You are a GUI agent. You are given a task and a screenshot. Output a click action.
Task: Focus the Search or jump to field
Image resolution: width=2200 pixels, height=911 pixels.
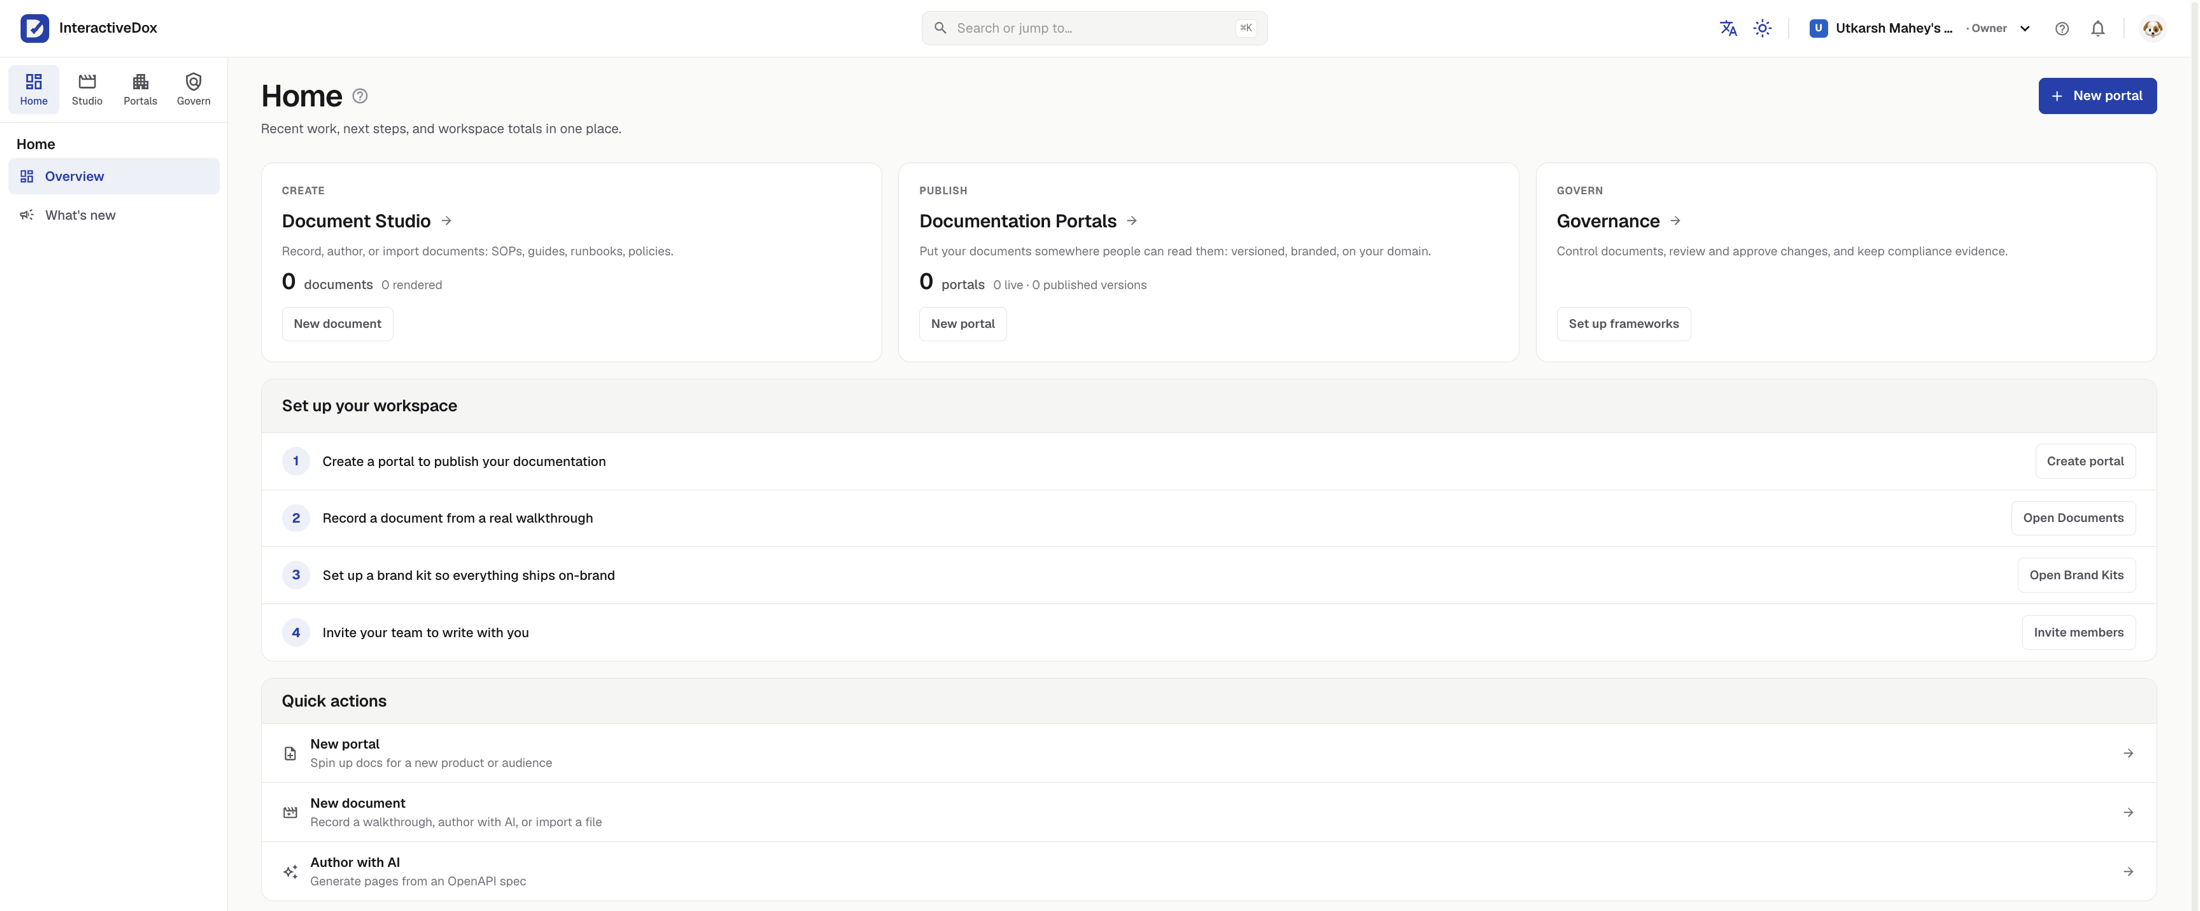pos(1094,28)
